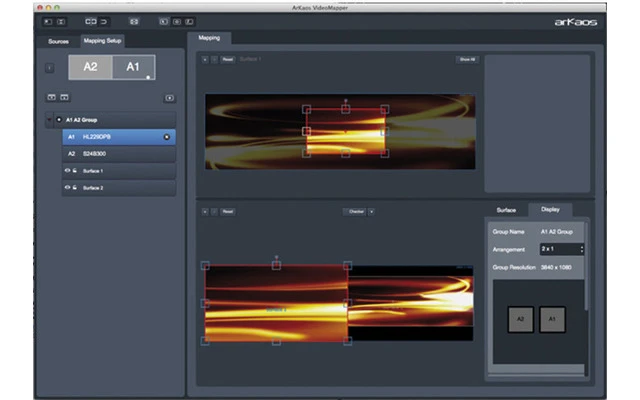Click the second icon in the top toolbar

(x=61, y=22)
